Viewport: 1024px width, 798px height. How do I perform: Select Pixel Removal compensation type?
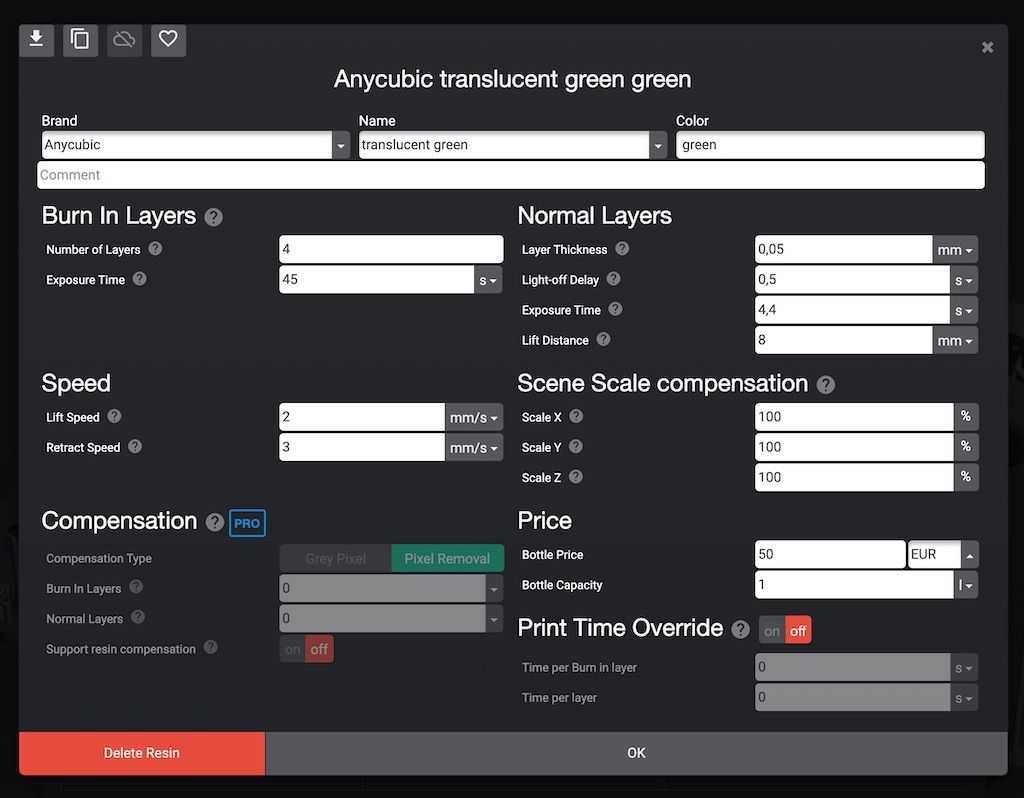pyautogui.click(x=447, y=558)
